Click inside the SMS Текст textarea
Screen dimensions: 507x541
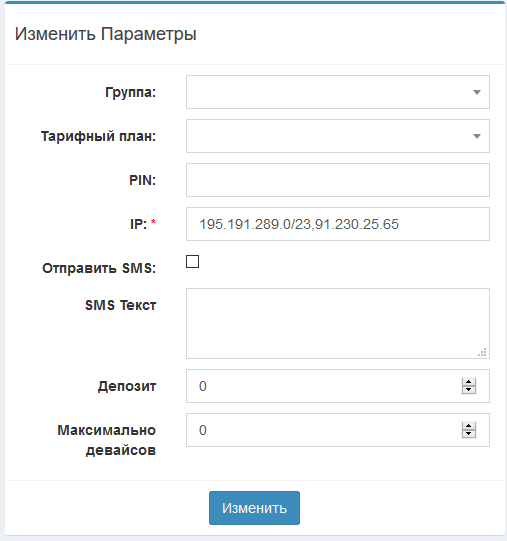[x=338, y=324]
